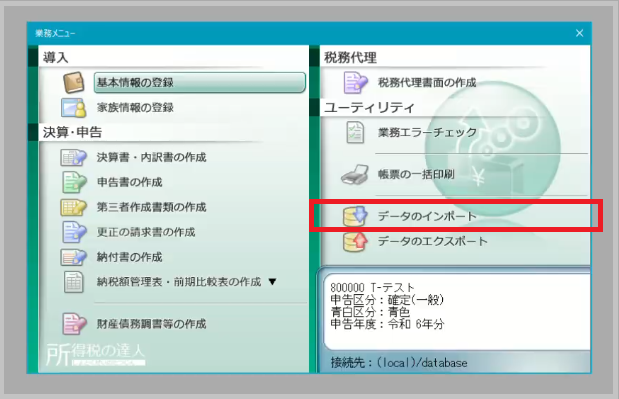Click the database import icon with blue arrow
Viewport: 619px width, 399px height.
(355, 216)
